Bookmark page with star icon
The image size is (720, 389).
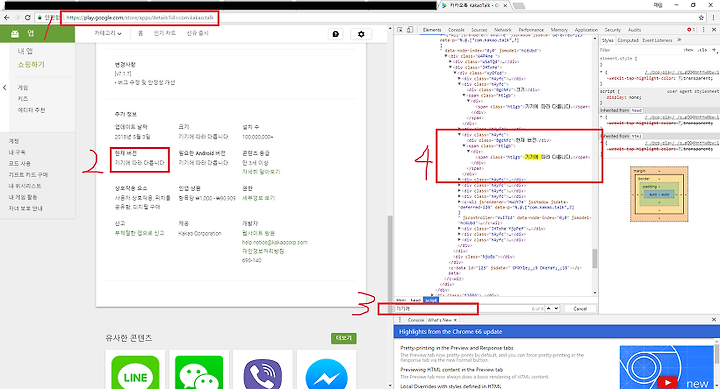701,17
